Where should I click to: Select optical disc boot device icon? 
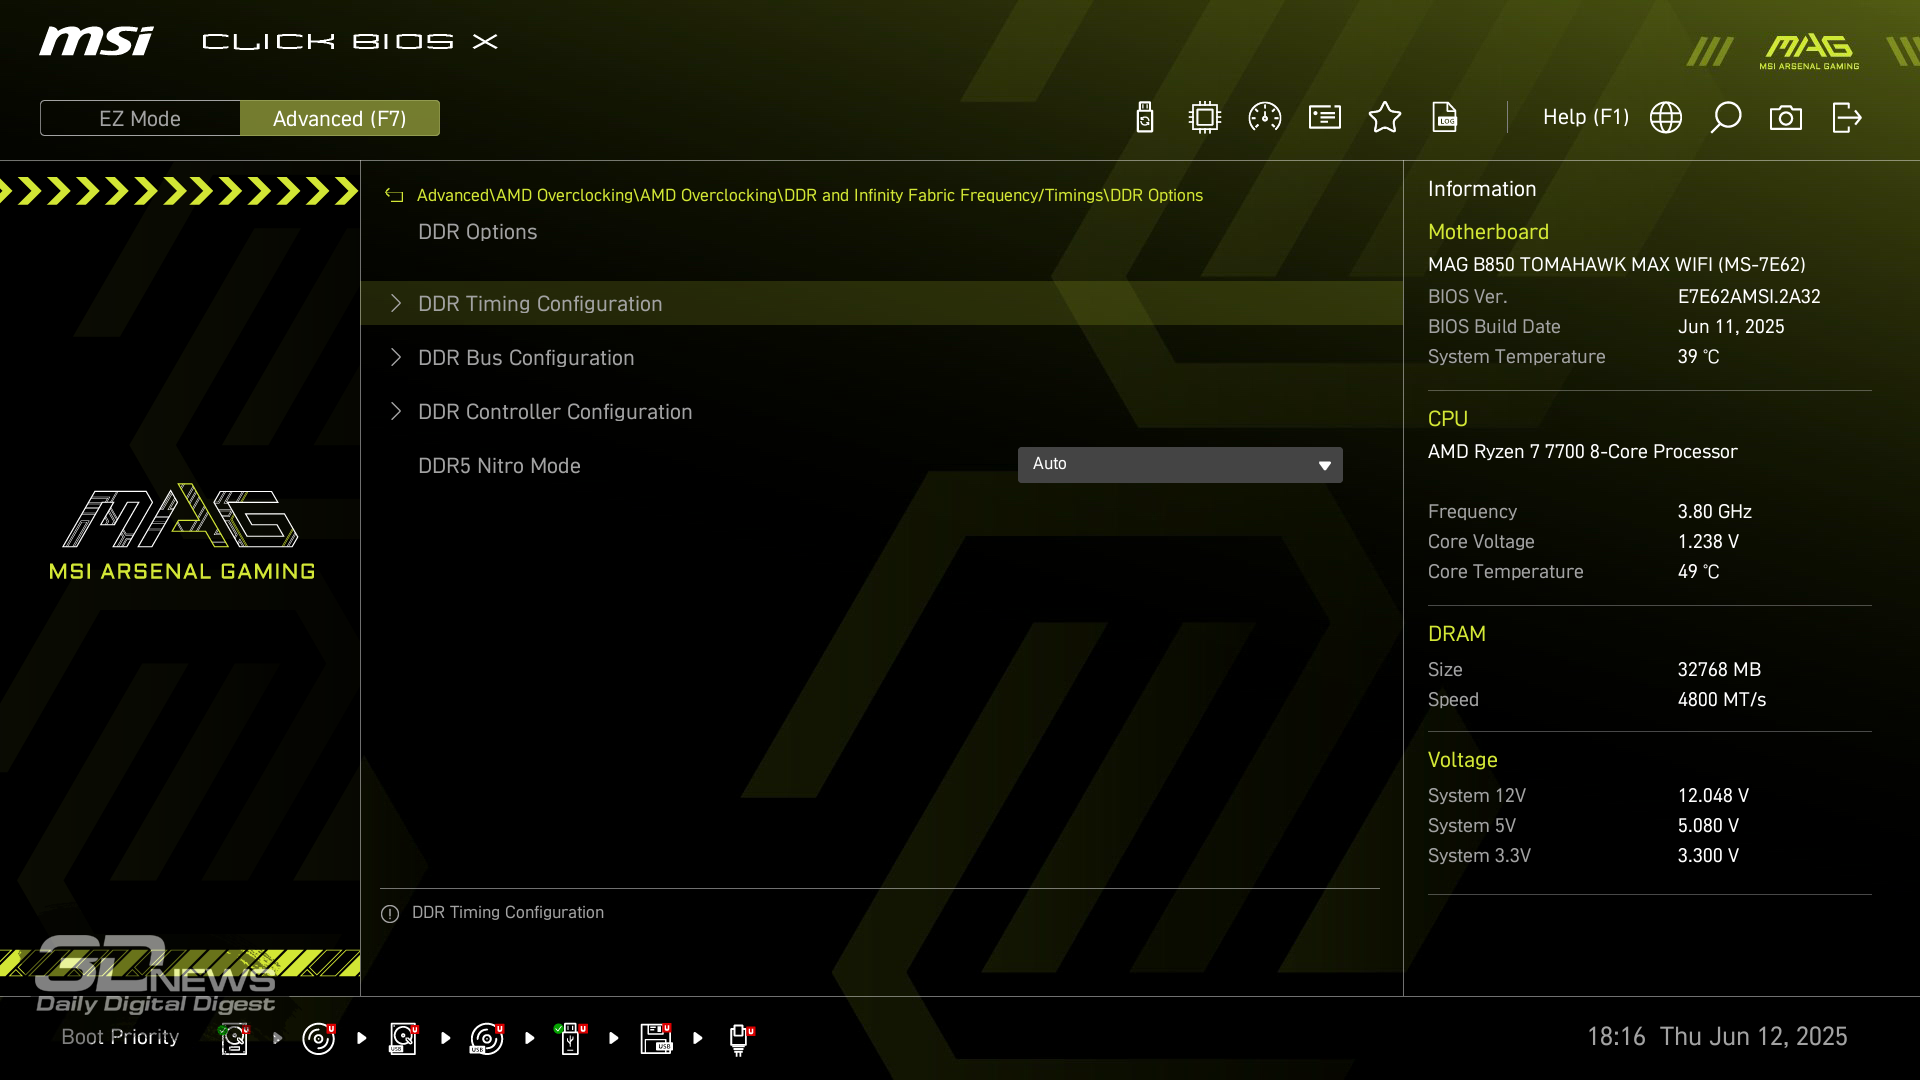tap(318, 1038)
